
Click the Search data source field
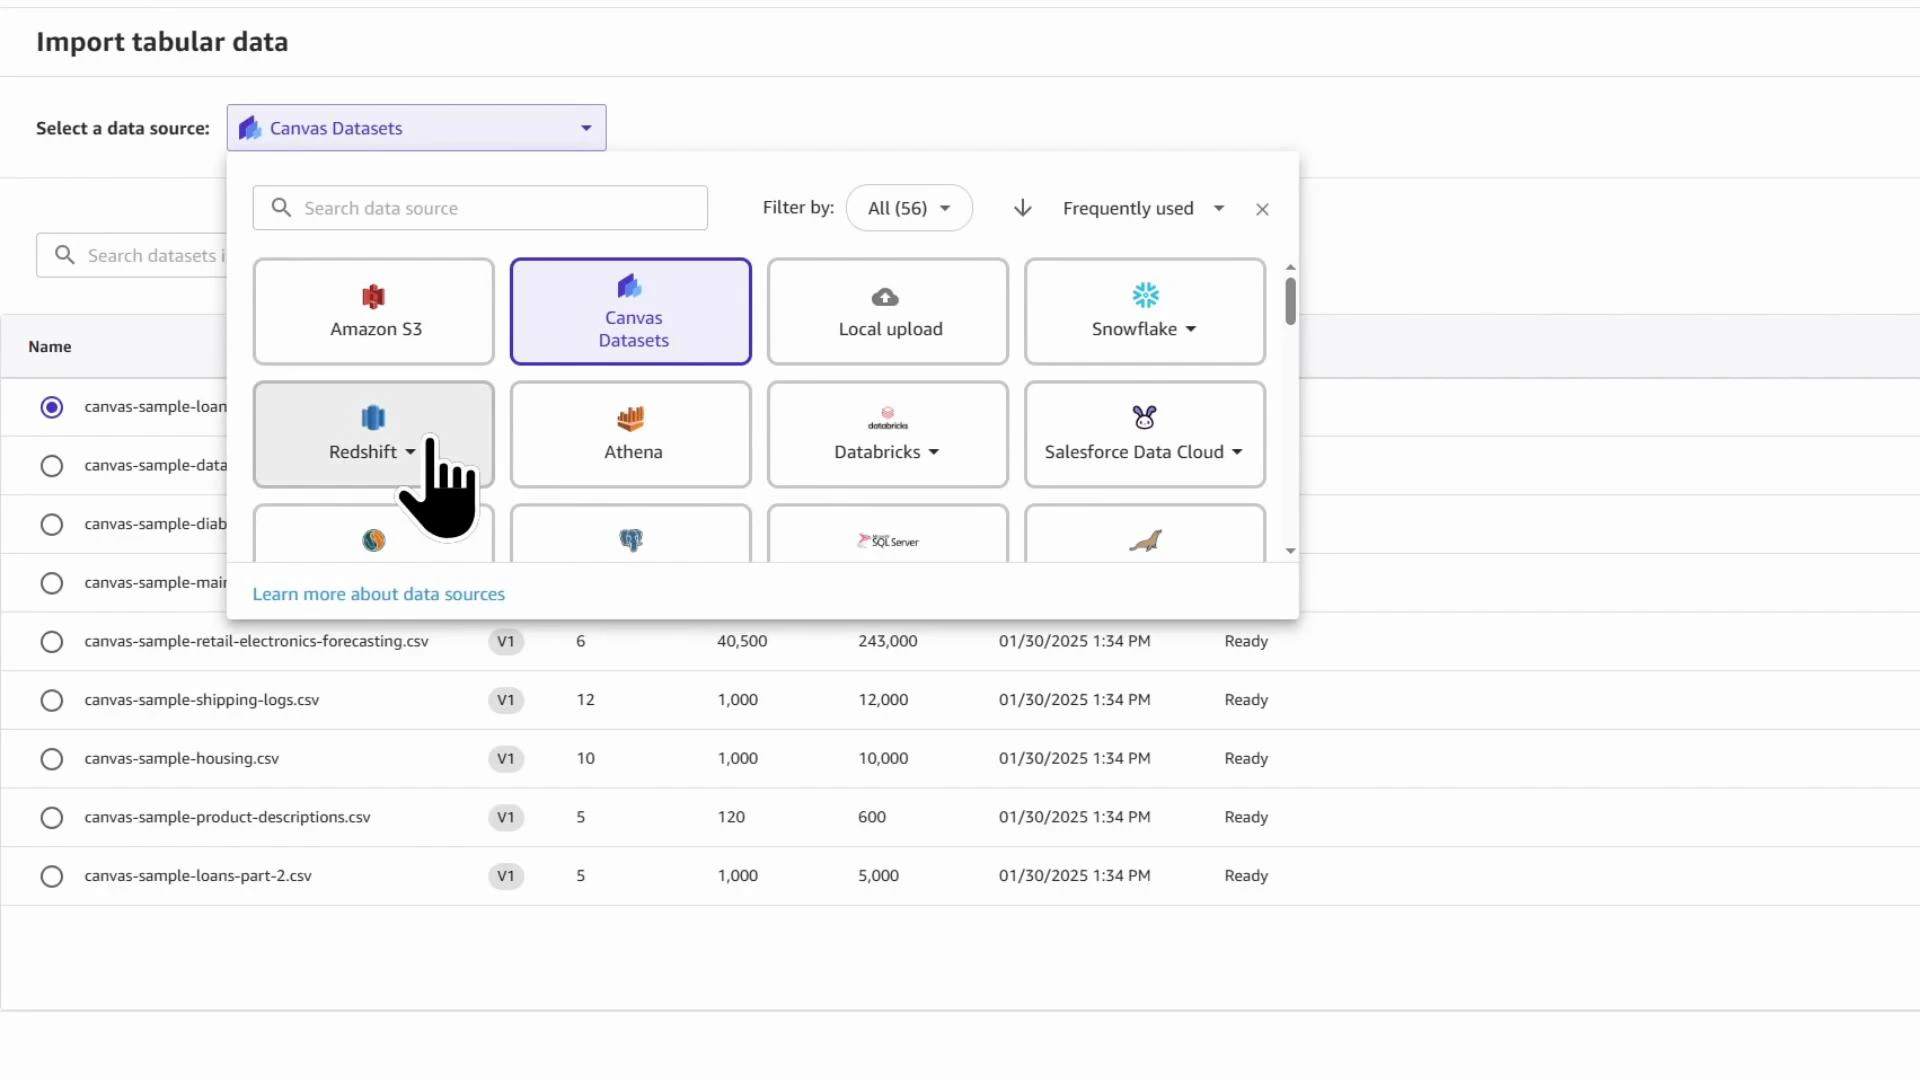coord(480,207)
